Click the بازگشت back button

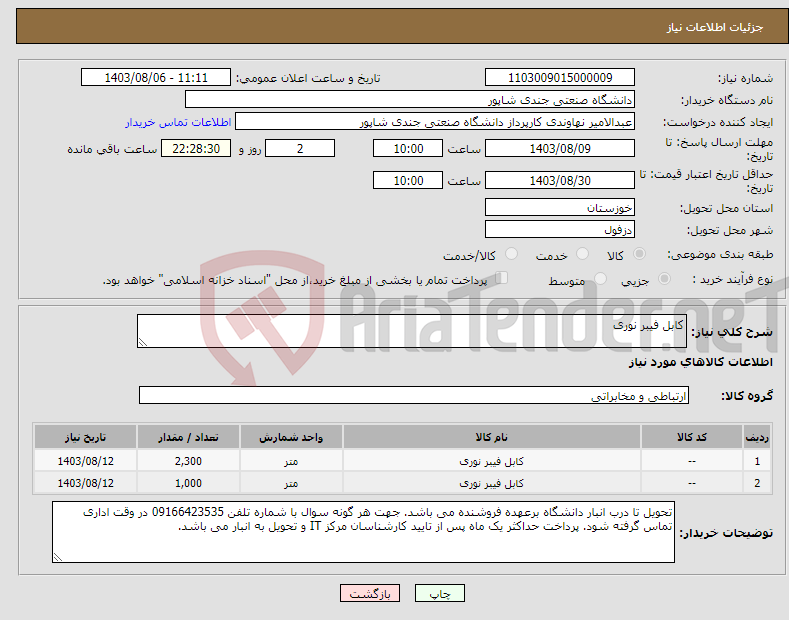click(x=370, y=593)
